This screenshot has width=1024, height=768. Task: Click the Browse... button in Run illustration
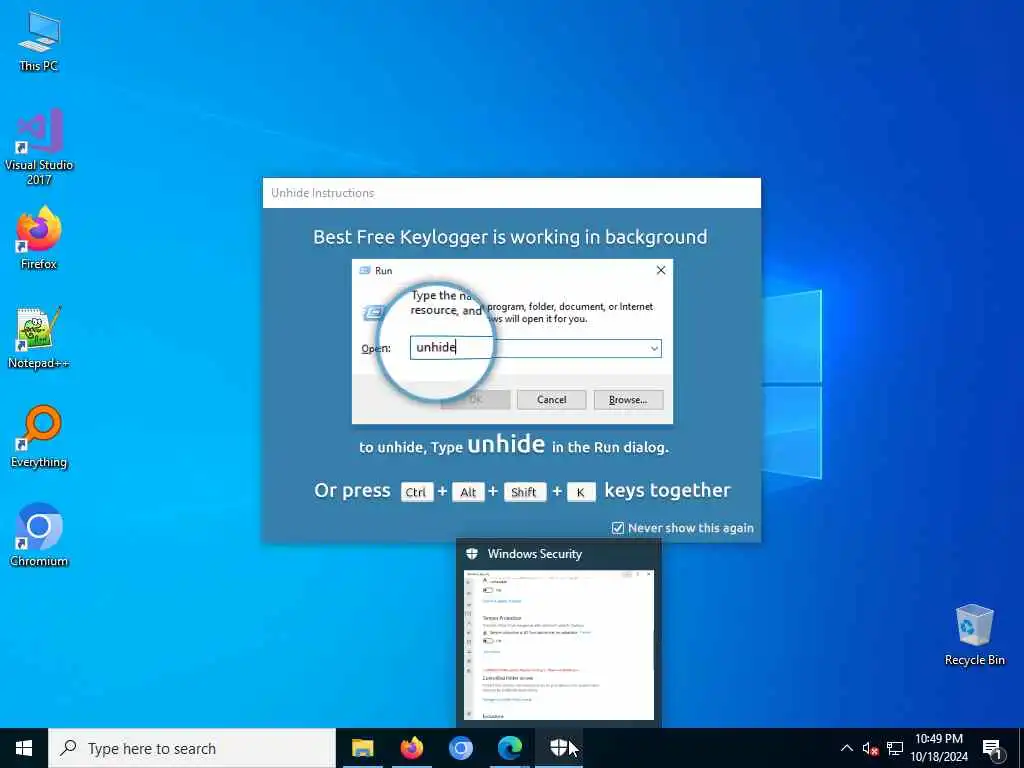coord(628,400)
